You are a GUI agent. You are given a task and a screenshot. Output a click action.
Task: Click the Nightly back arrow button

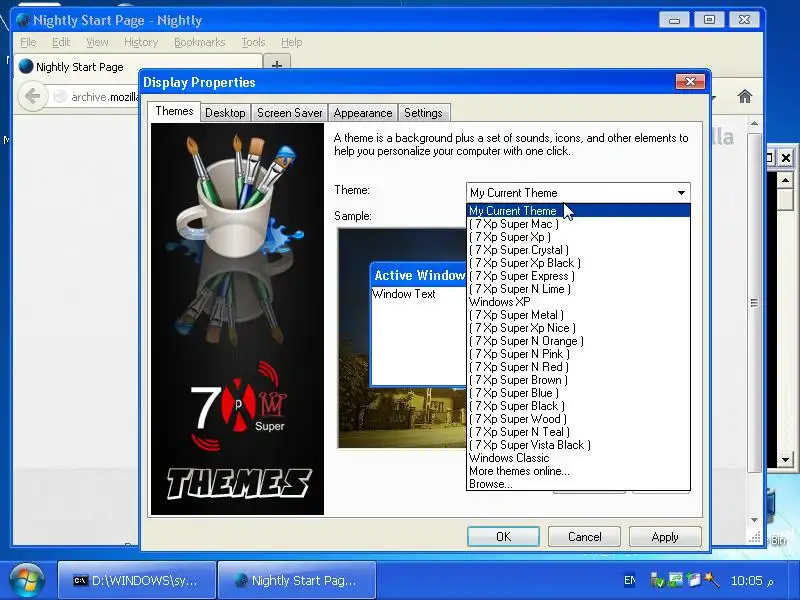click(32, 96)
